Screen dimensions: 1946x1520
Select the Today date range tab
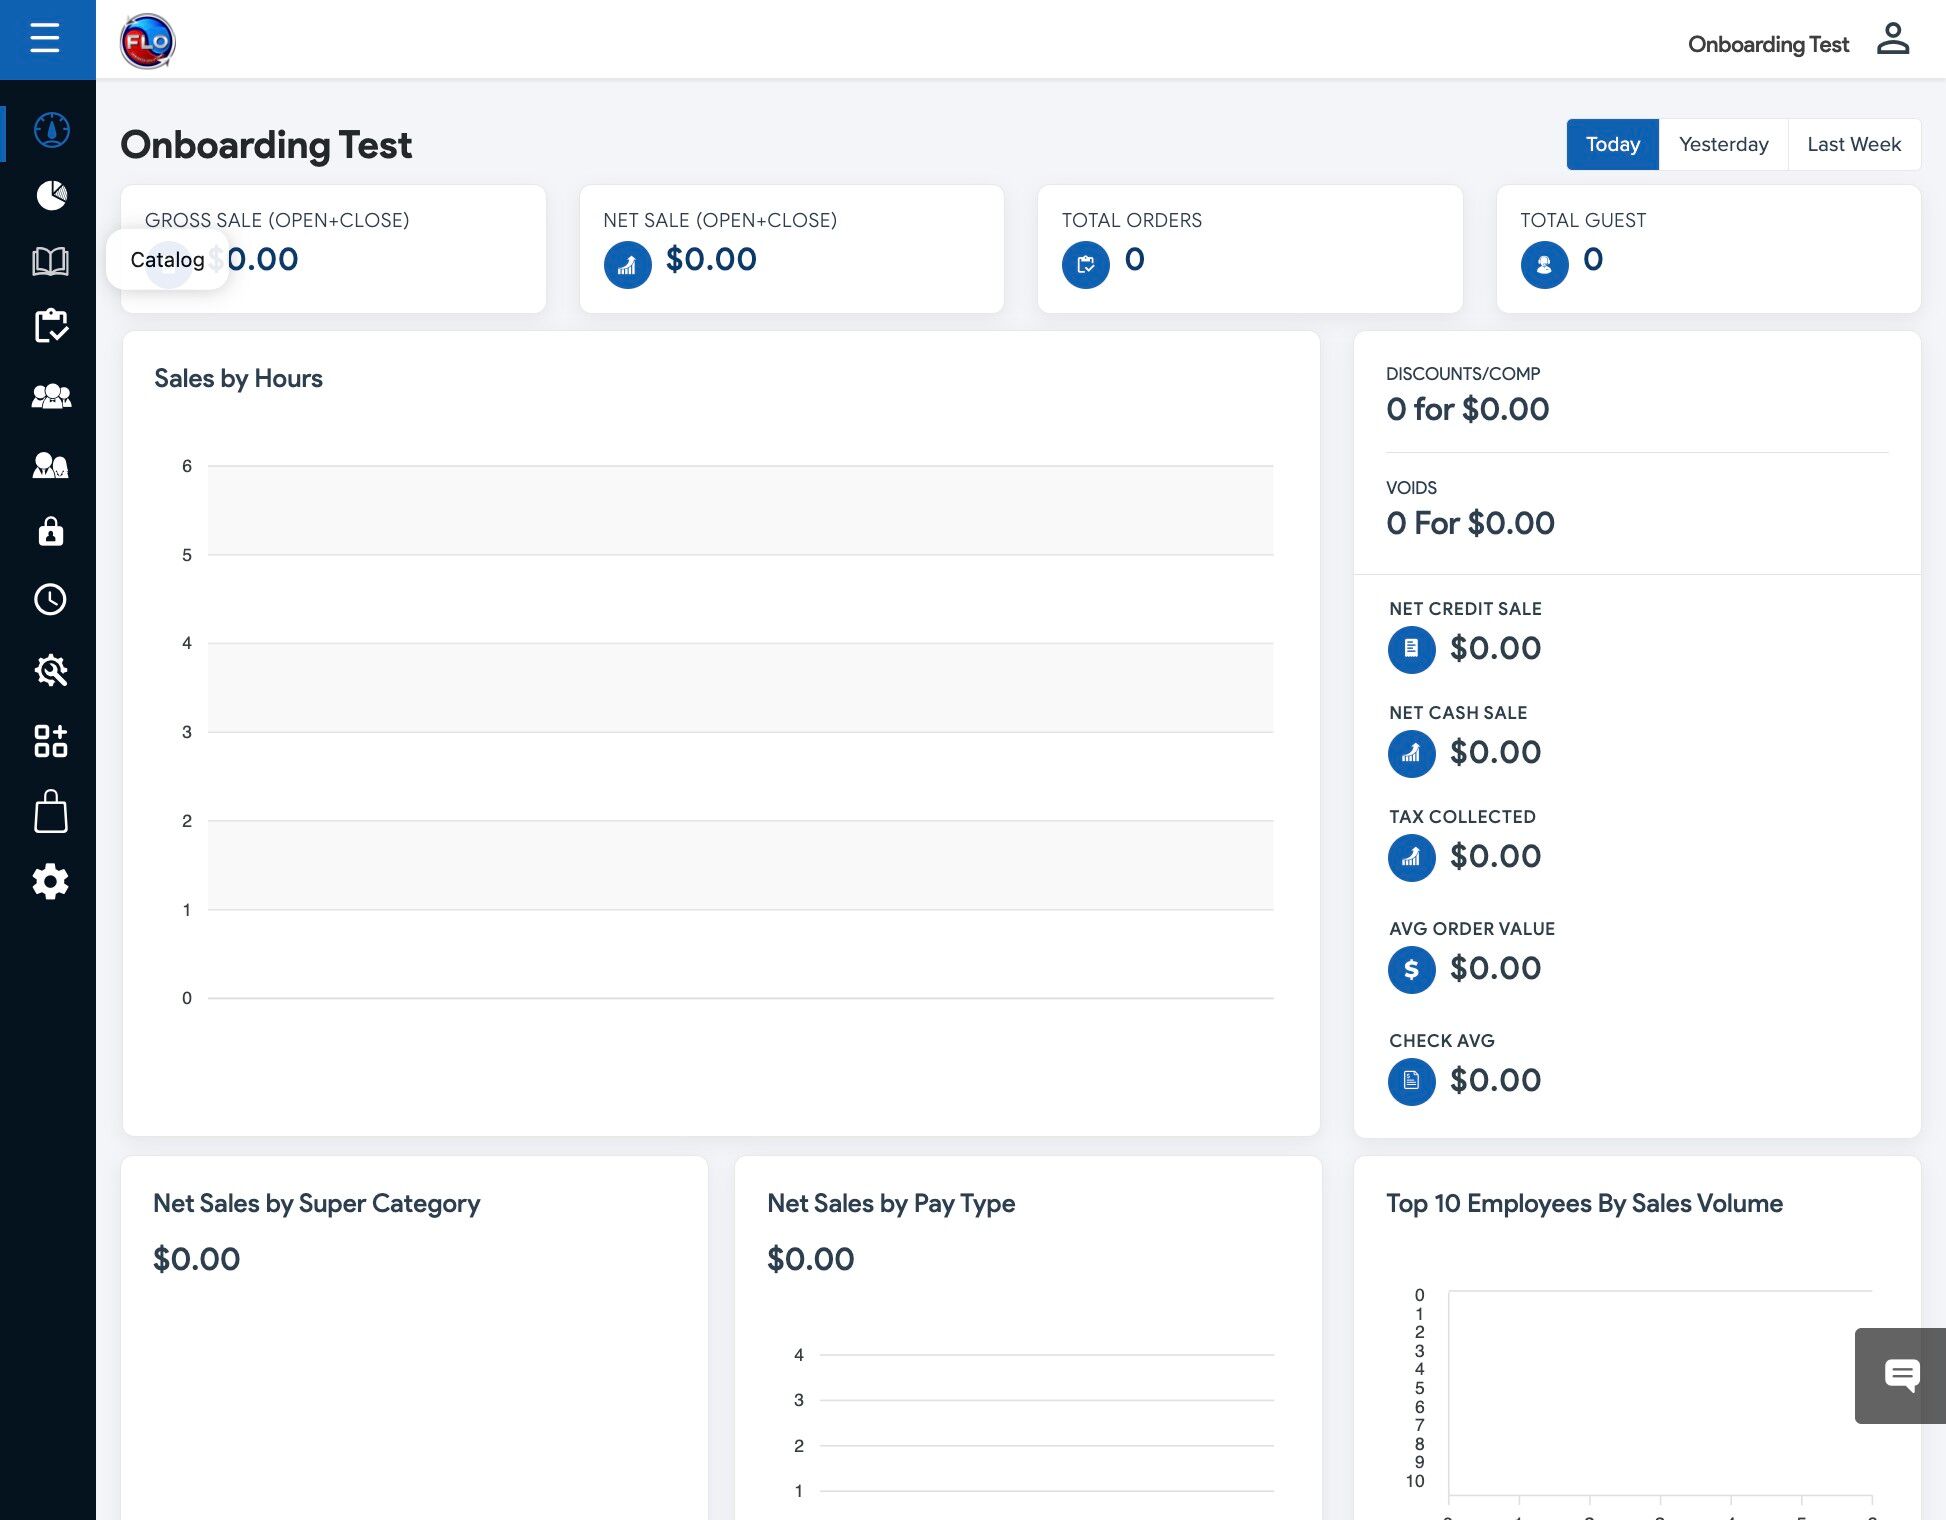click(x=1612, y=144)
